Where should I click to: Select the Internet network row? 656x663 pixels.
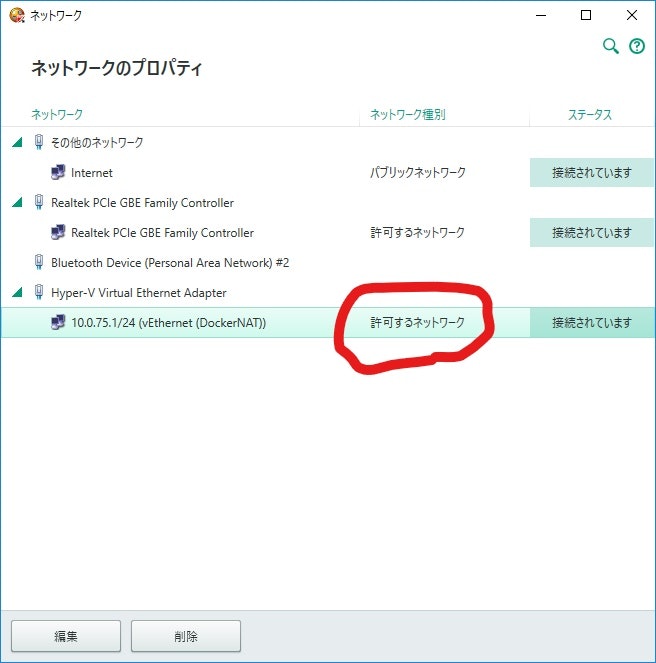point(328,172)
